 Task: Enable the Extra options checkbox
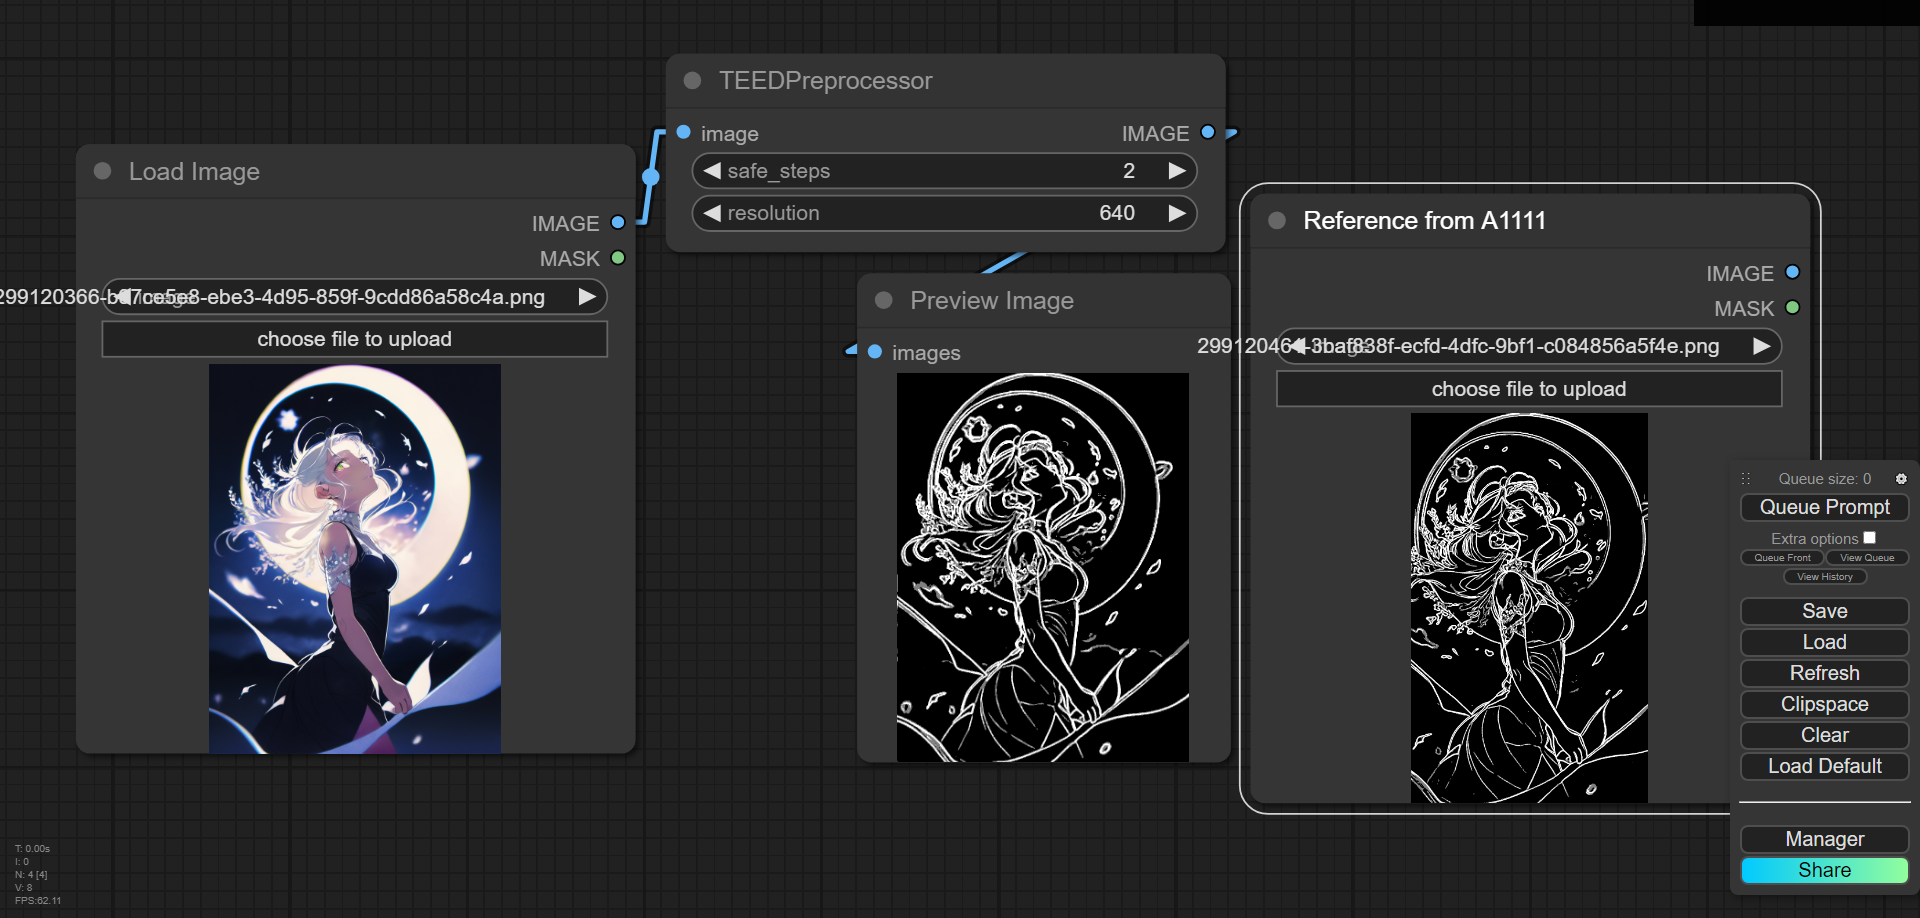[1869, 538]
